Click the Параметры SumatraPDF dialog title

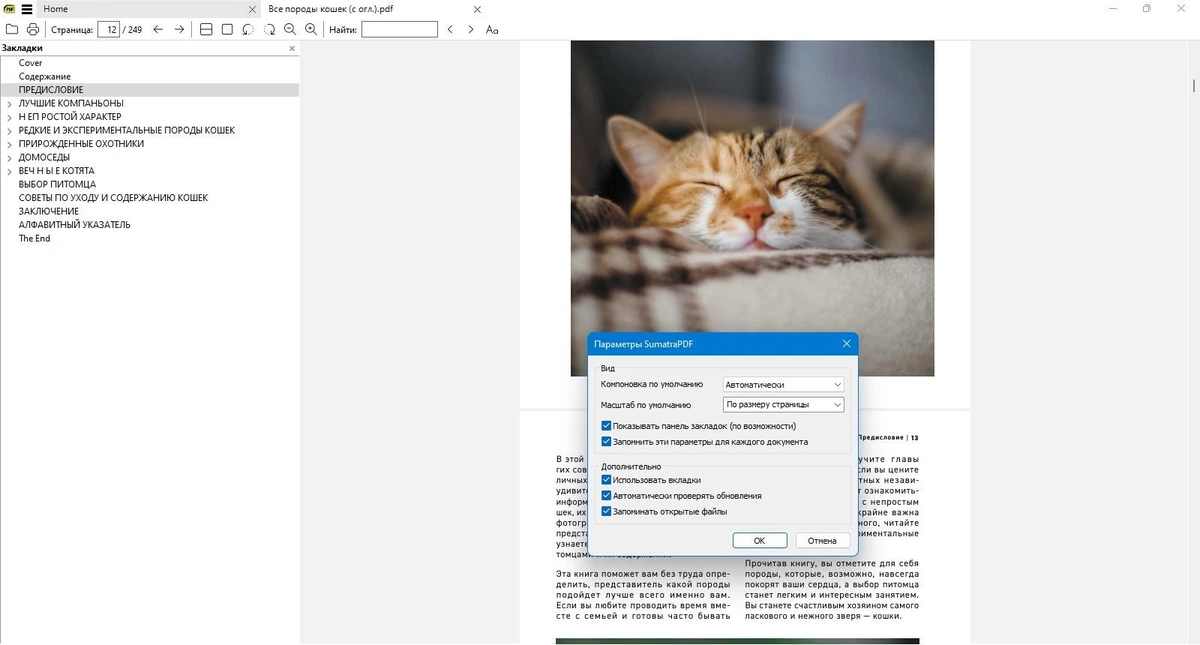tap(643, 344)
